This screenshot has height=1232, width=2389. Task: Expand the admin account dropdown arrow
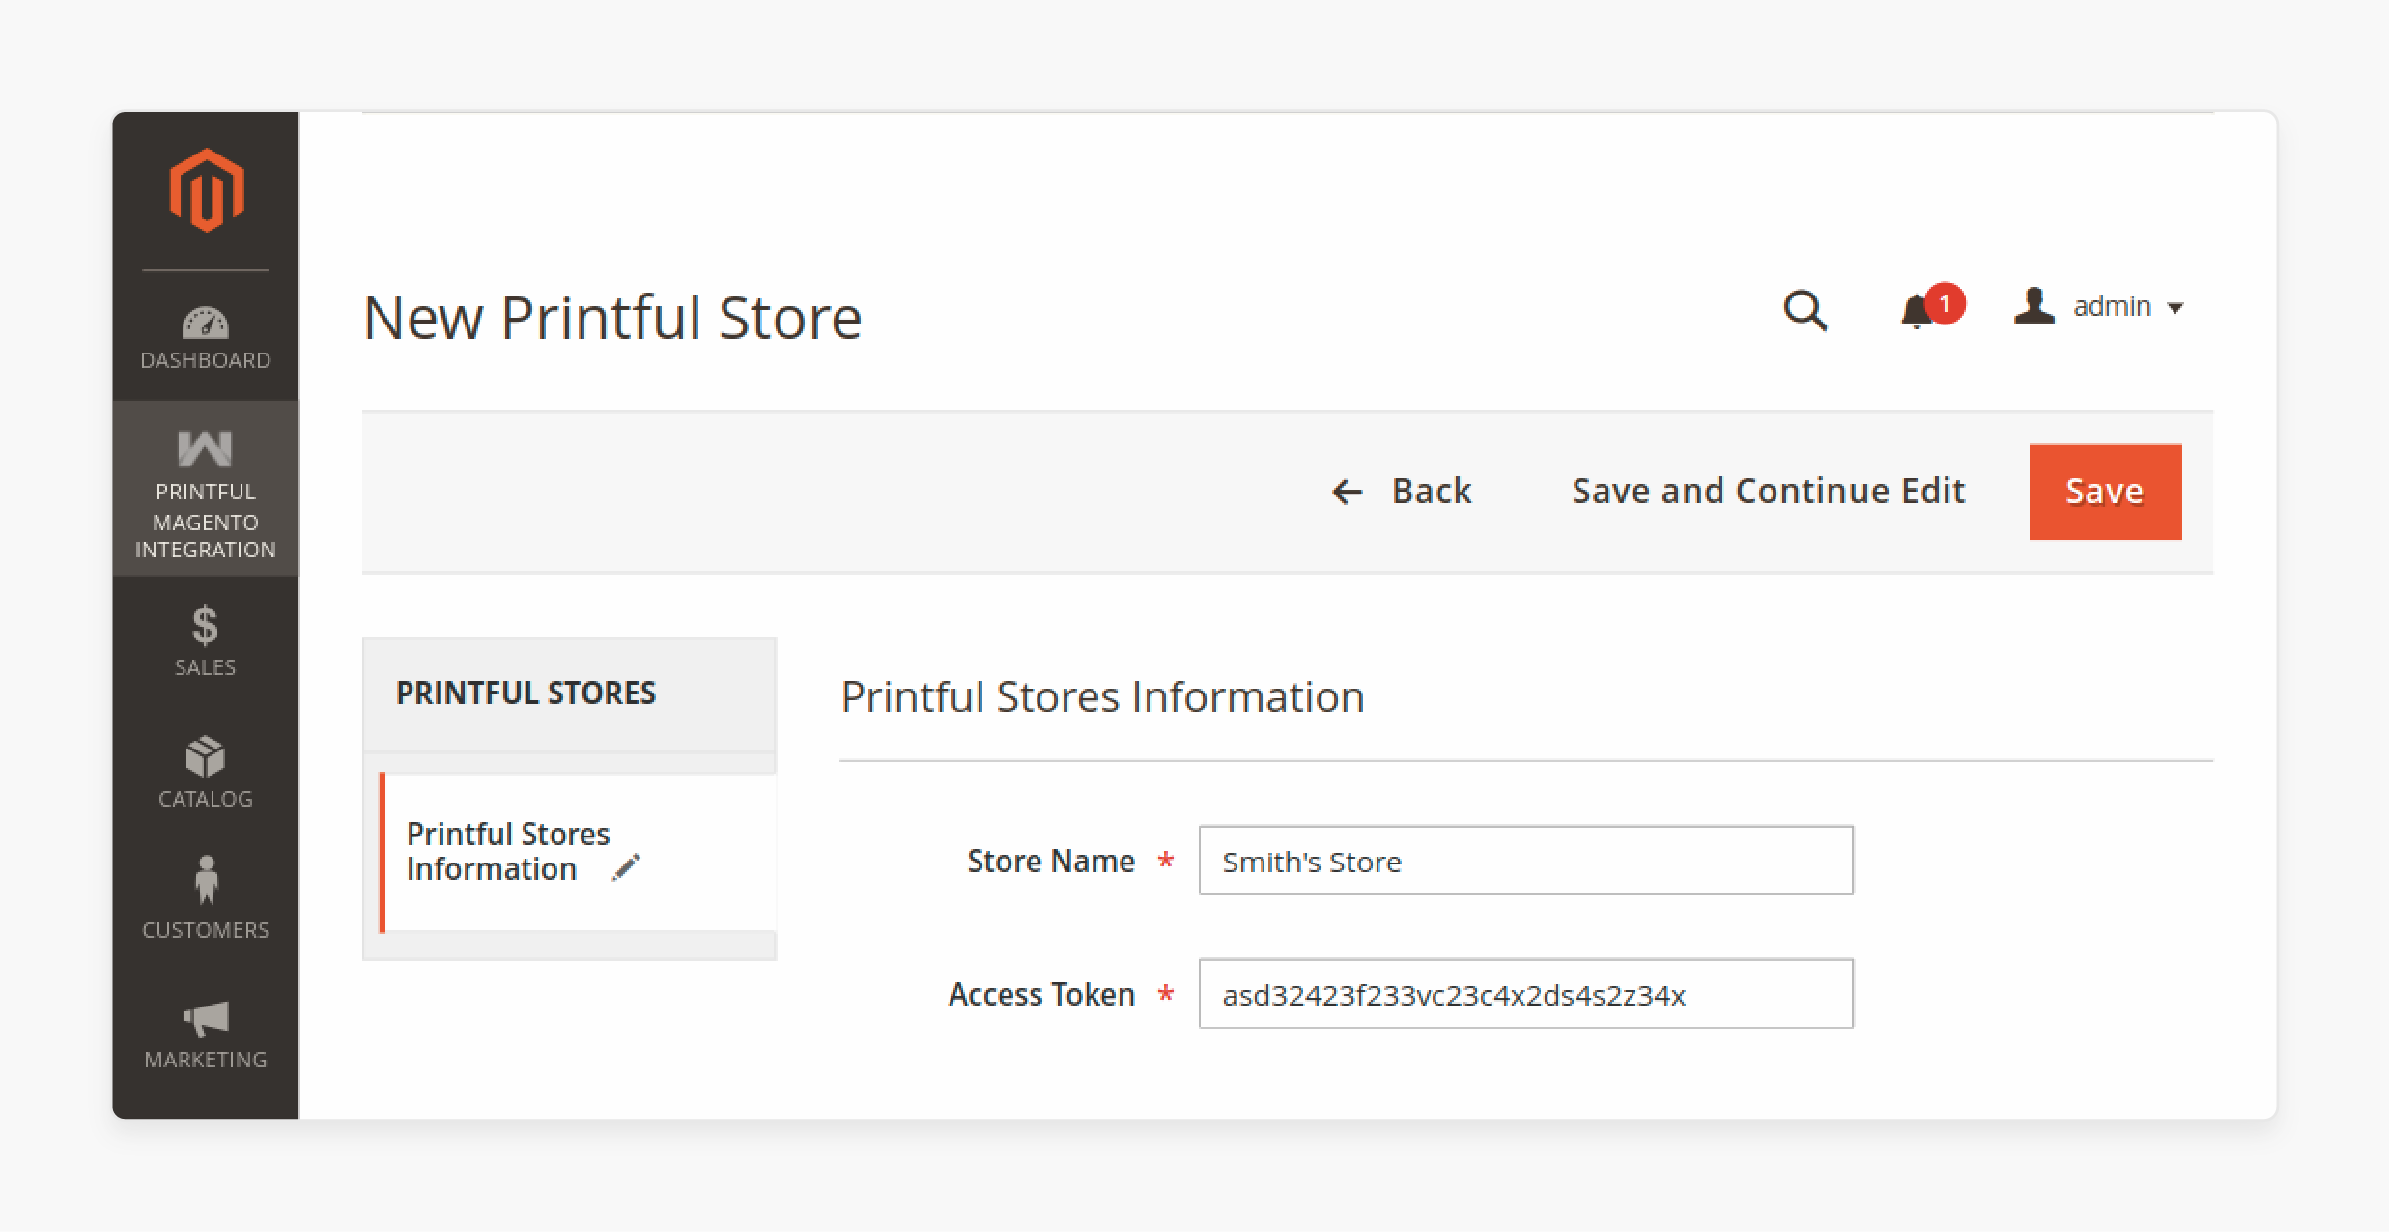pos(2175,308)
